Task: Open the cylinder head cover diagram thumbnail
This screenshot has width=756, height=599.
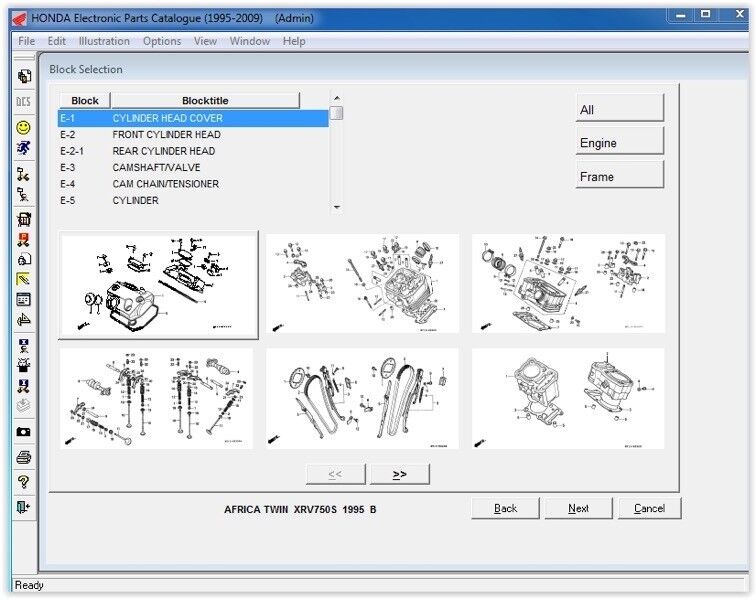Action: 158,285
